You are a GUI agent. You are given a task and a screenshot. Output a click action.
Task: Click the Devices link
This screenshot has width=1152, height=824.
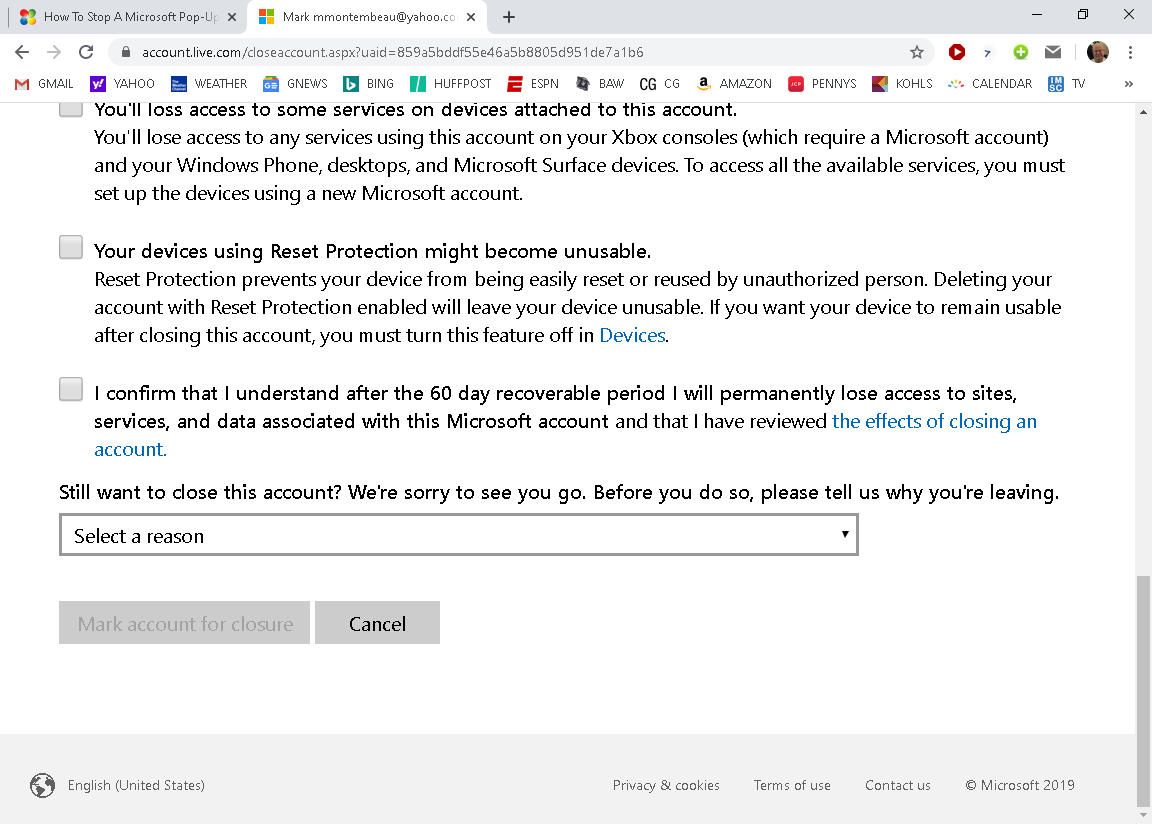633,336
